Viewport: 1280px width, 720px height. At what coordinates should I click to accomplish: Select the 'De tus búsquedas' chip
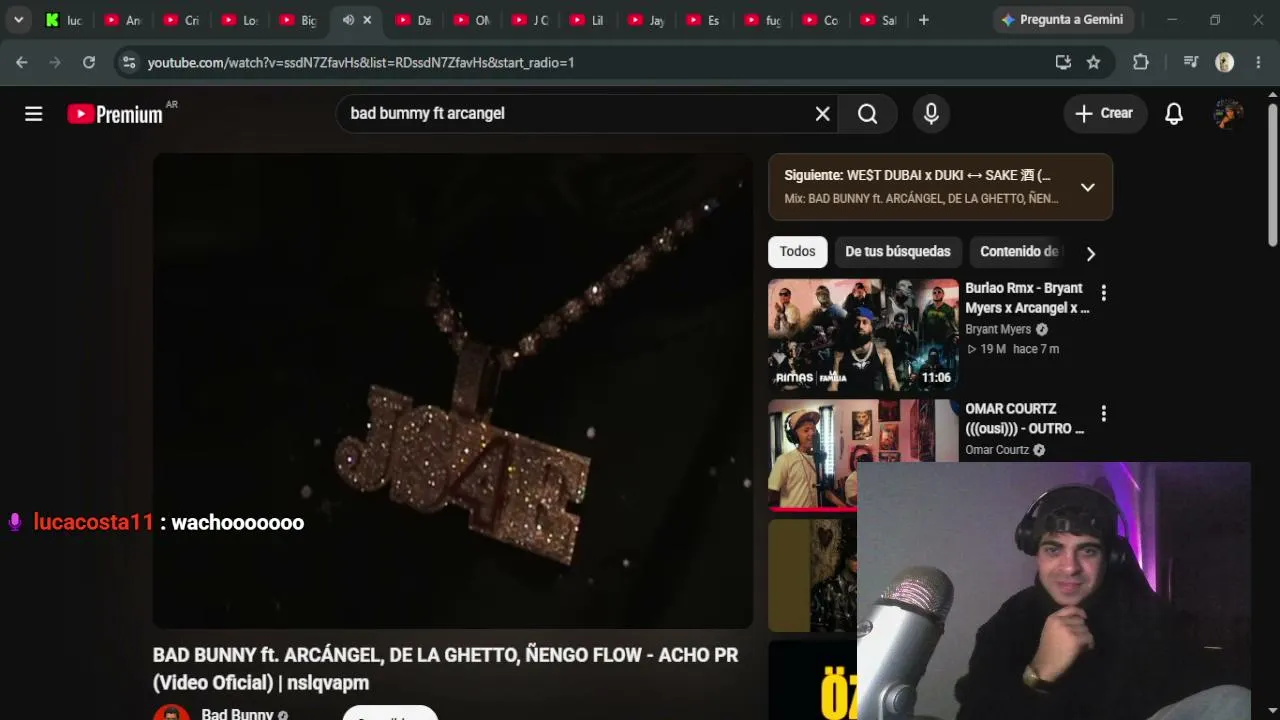(x=898, y=252)
